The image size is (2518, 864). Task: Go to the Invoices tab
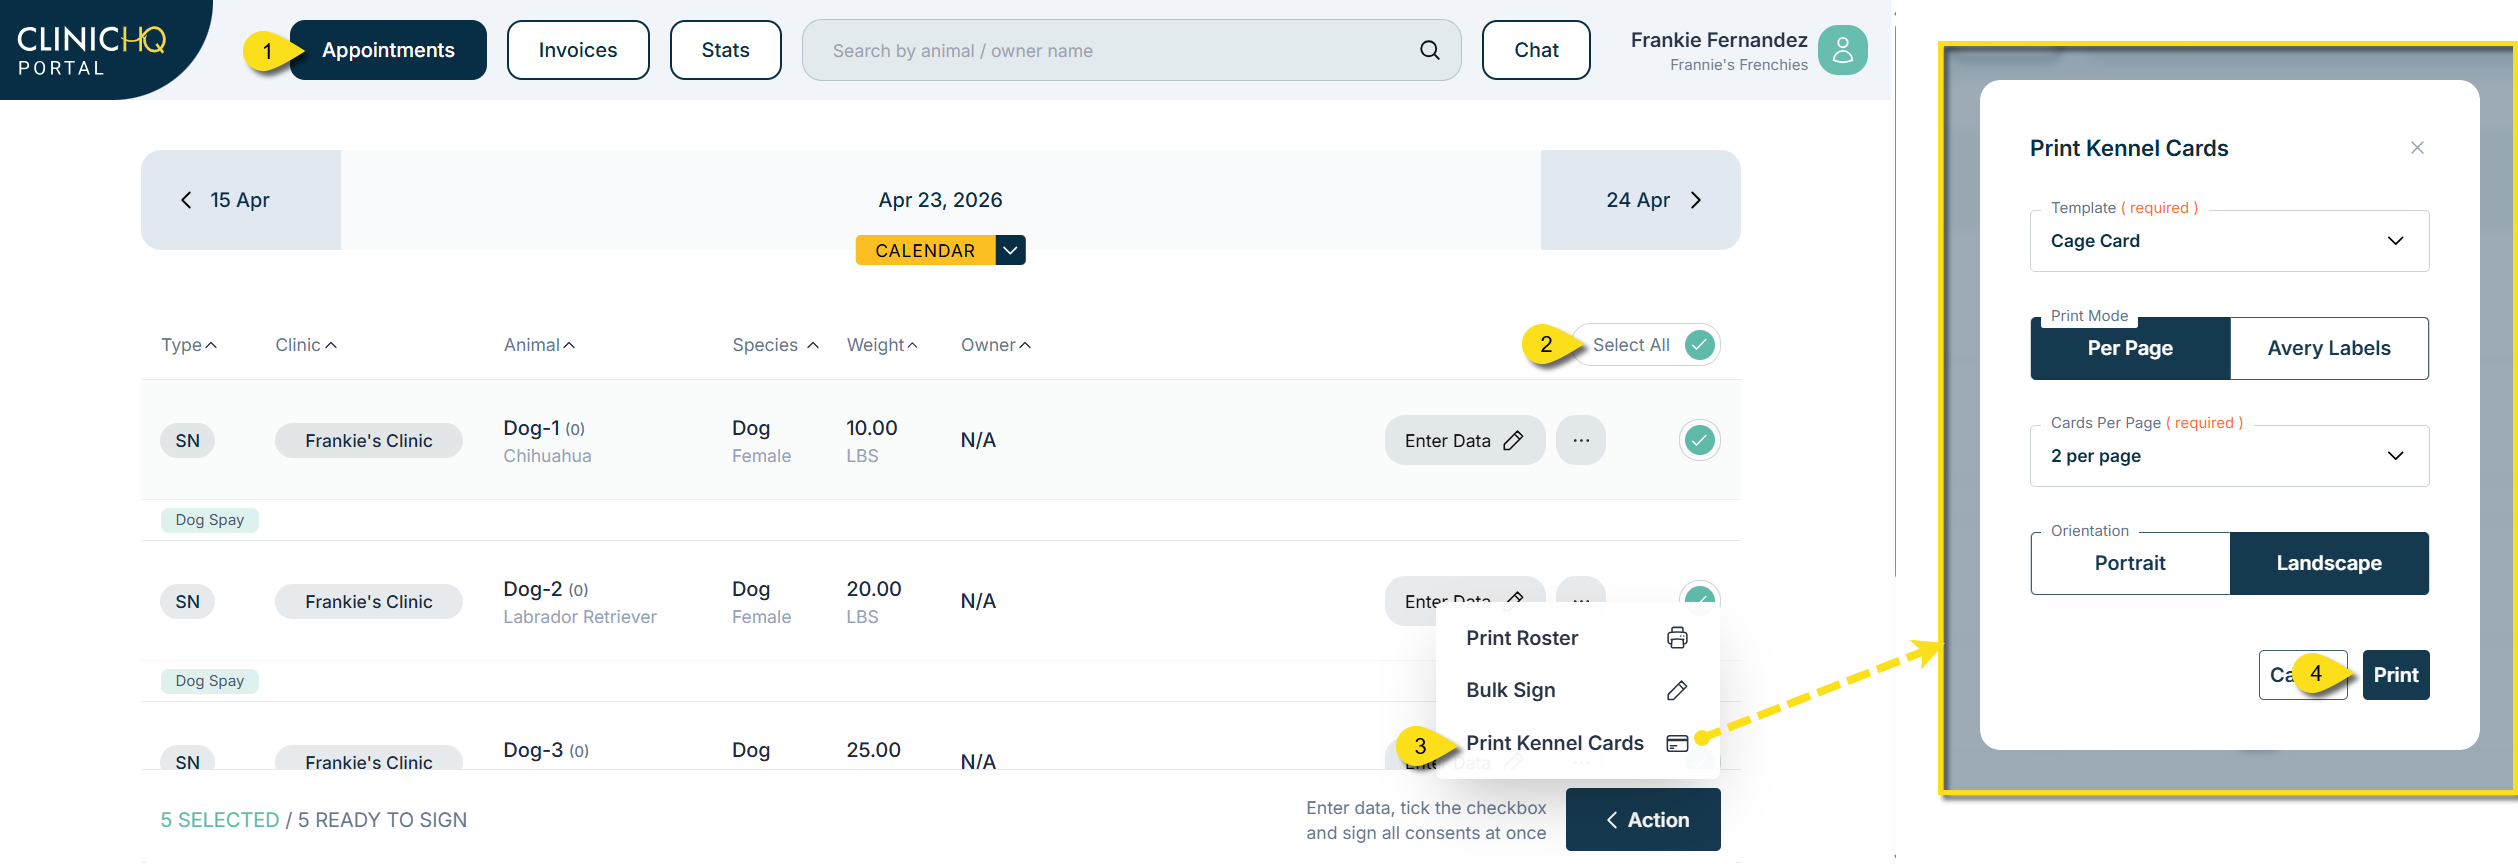(578, 50)
